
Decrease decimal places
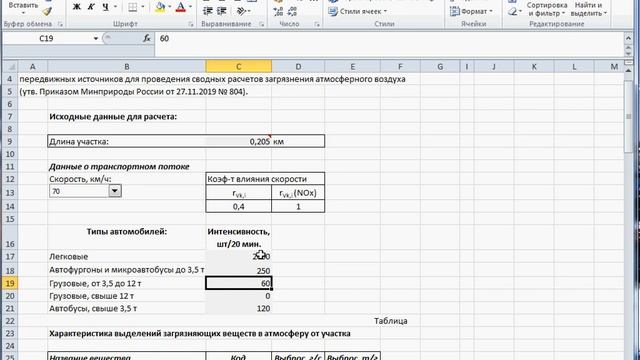pyautogui.click(x=292, y=11)
